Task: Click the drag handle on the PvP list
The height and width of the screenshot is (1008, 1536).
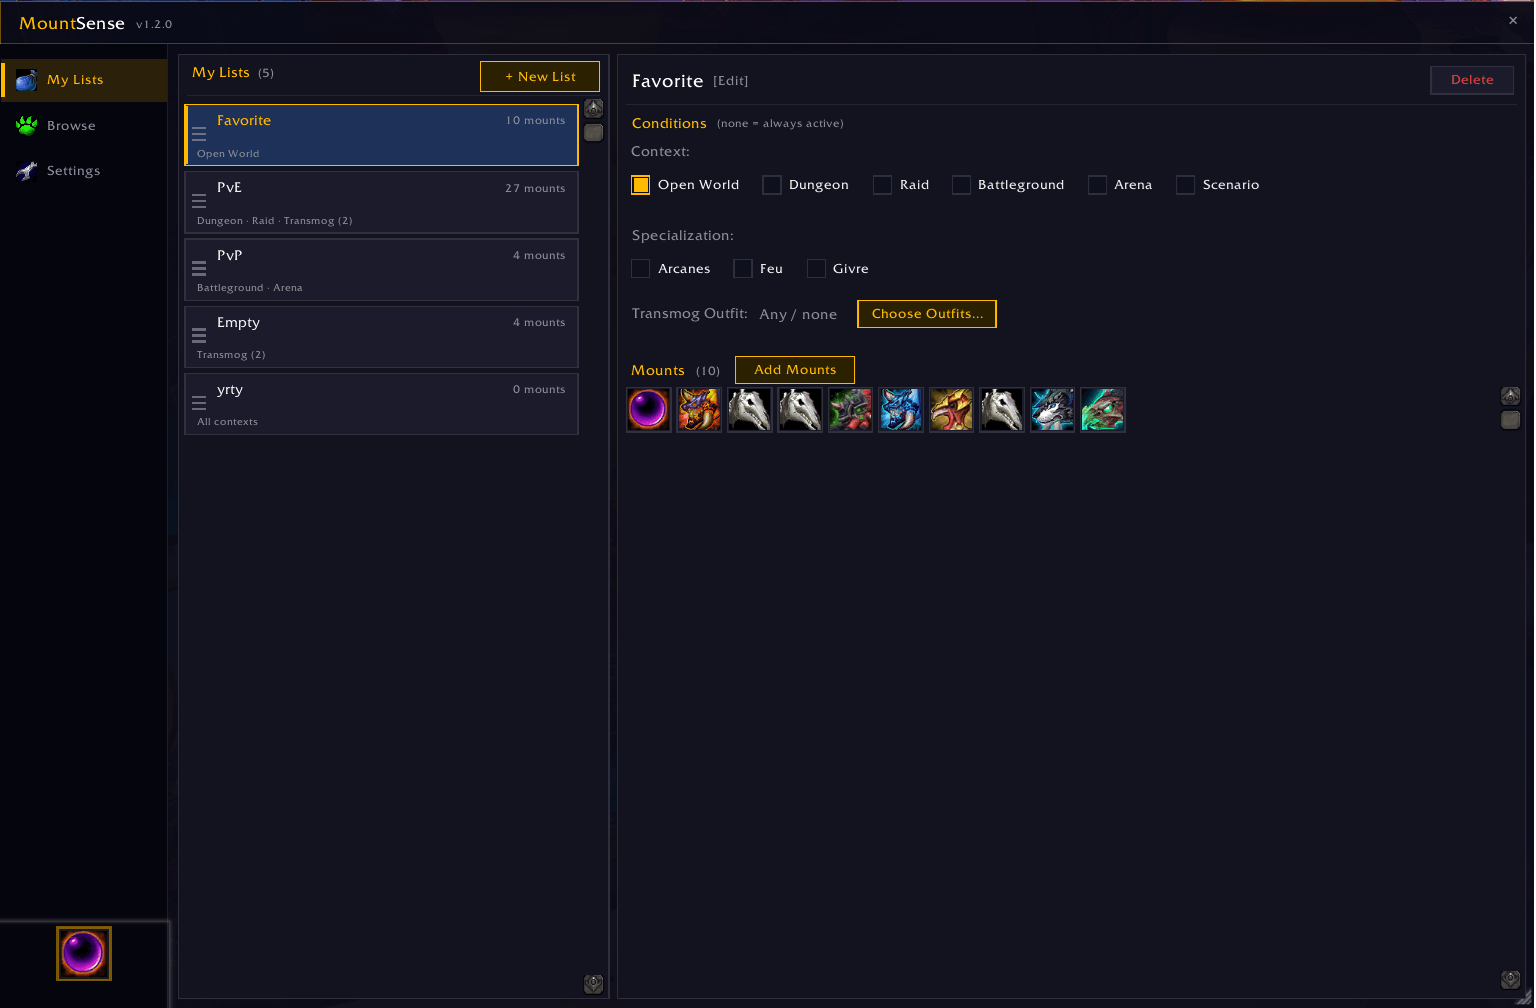Action: (x=199, y=268)
